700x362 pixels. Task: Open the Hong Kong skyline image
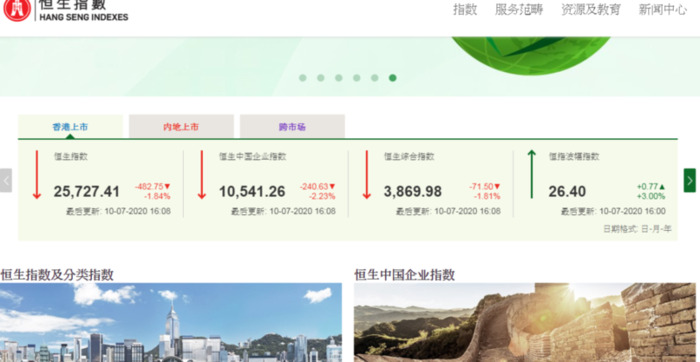tap(171, 322)
